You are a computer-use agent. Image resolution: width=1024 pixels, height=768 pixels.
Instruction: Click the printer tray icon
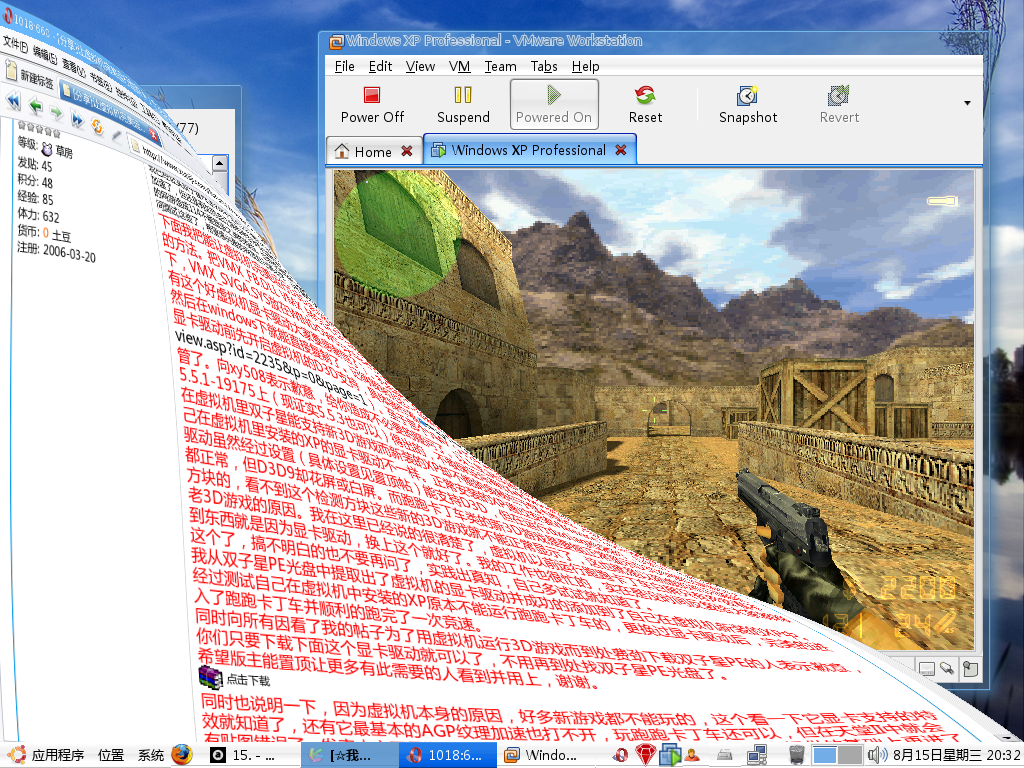point(725,756)
